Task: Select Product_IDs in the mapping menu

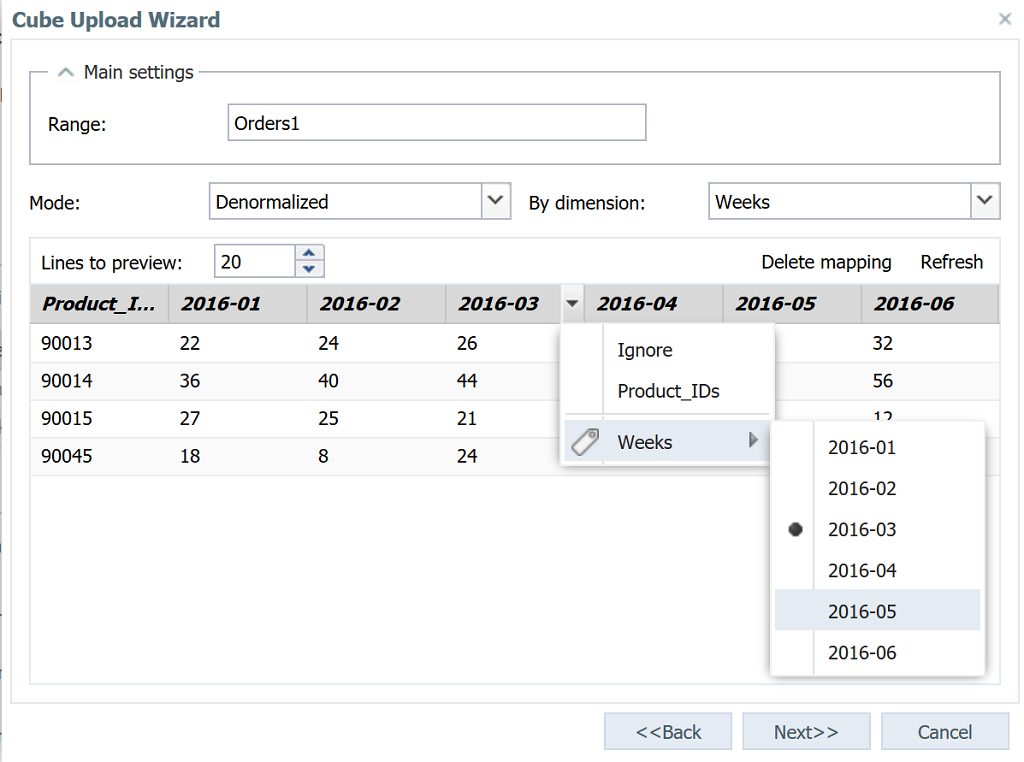Action: coord(668,391)
